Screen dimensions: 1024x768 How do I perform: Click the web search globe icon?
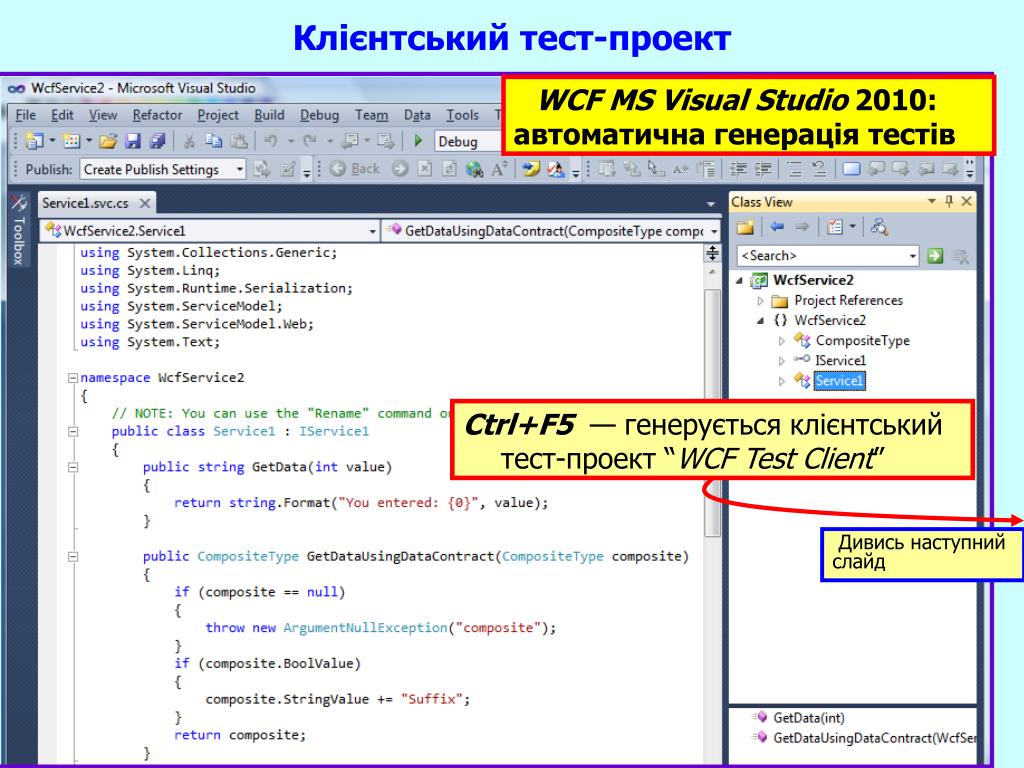click(x=475, y=170)
